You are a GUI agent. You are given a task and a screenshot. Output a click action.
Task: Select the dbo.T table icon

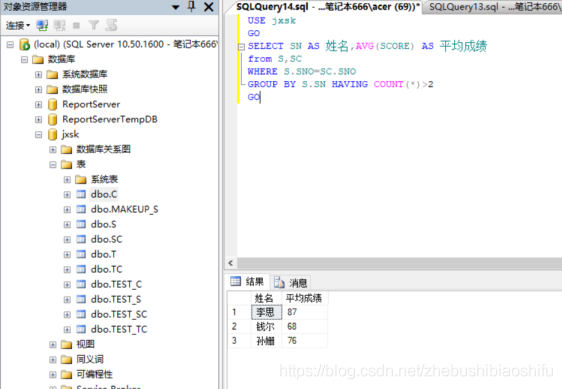81,255
